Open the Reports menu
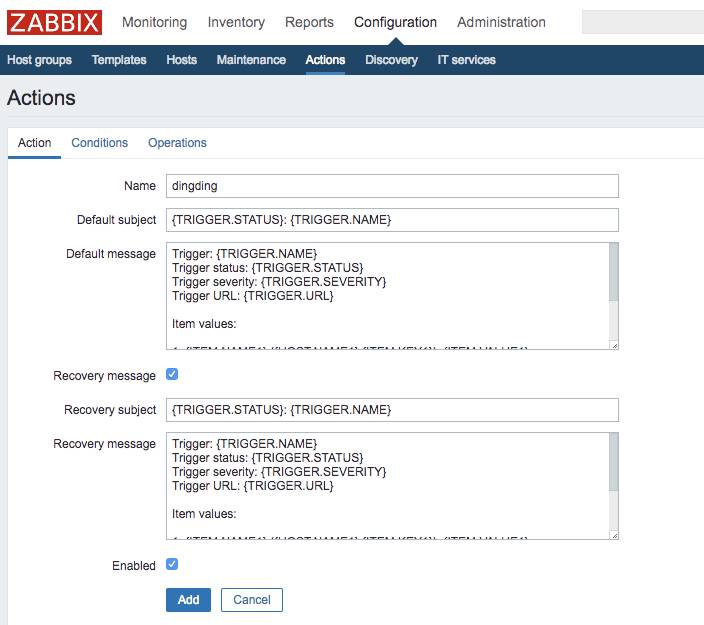The width and height of the screenshot is (704, 625). 309,22
